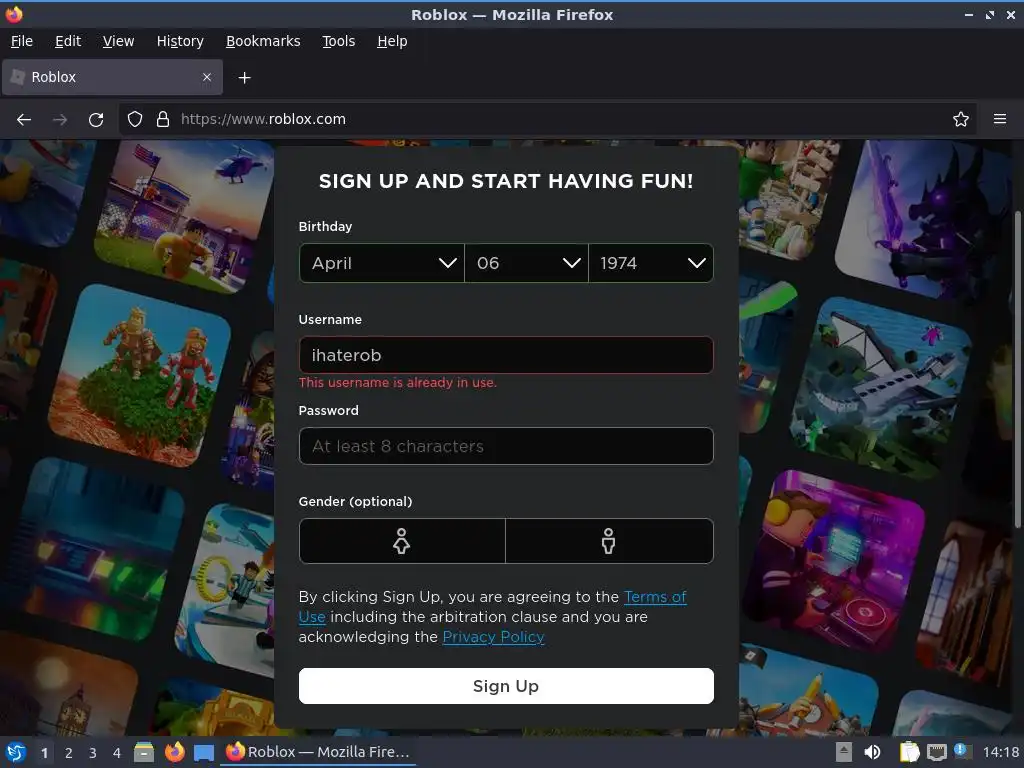Open the file manager taskbar icon

coord(144,752)
